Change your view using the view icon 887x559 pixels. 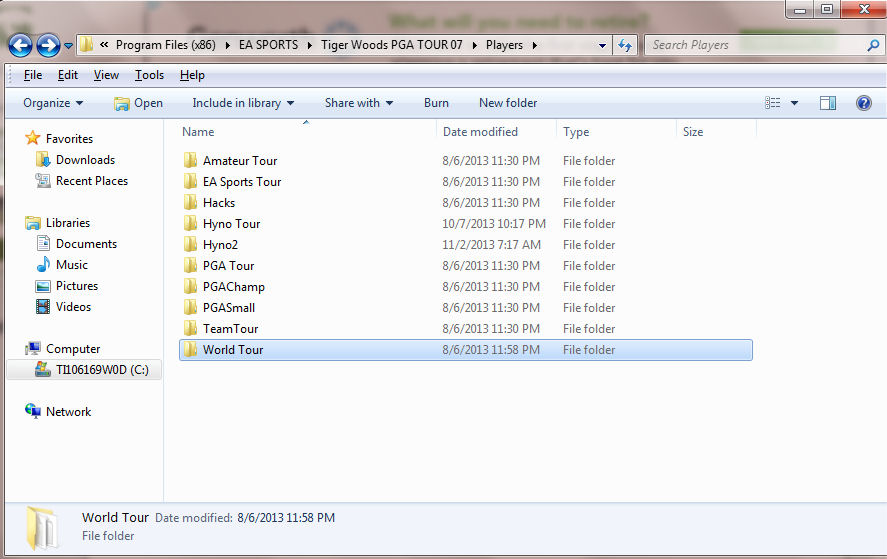[773, 103]
